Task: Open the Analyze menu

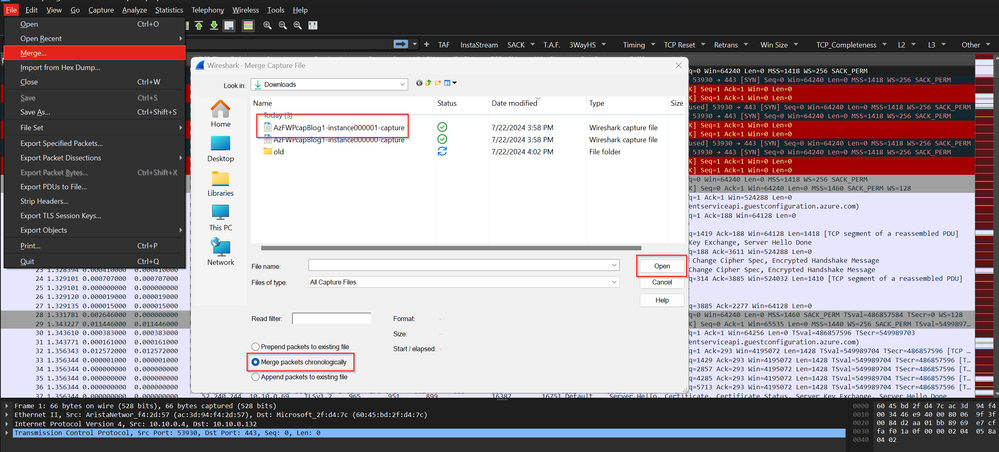Action: 134,10
